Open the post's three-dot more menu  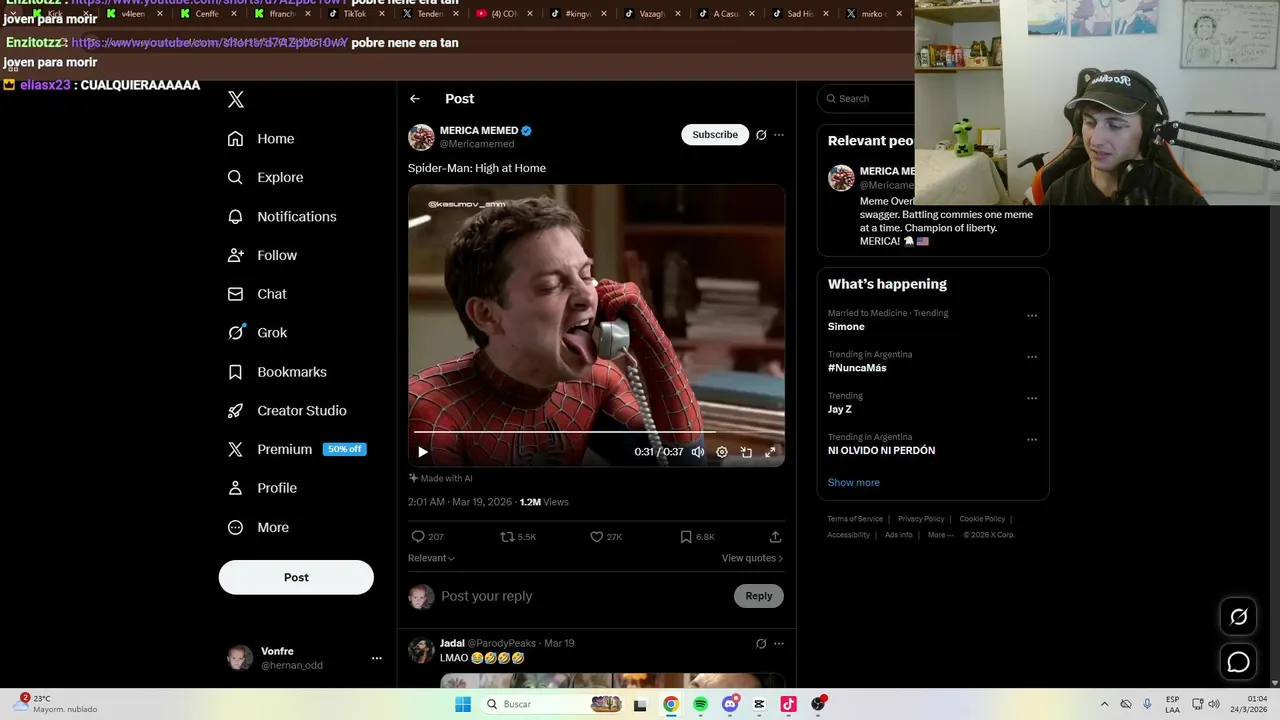779,135
